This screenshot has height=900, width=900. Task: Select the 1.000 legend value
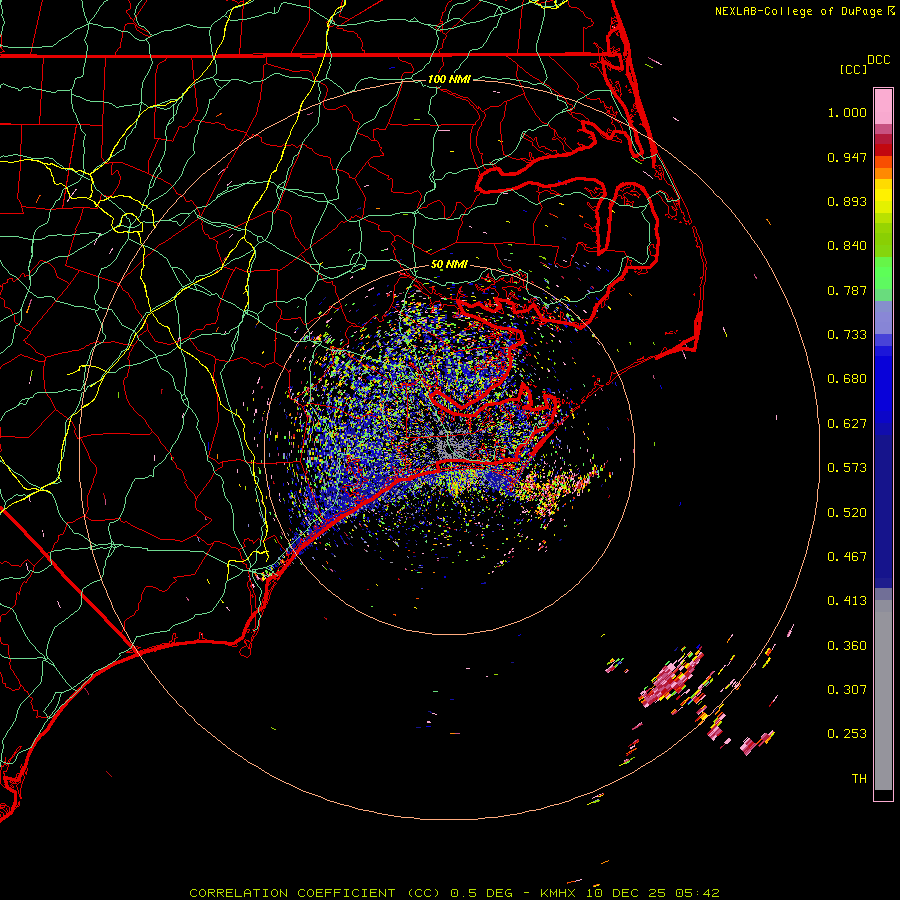(x=847, y=112)
